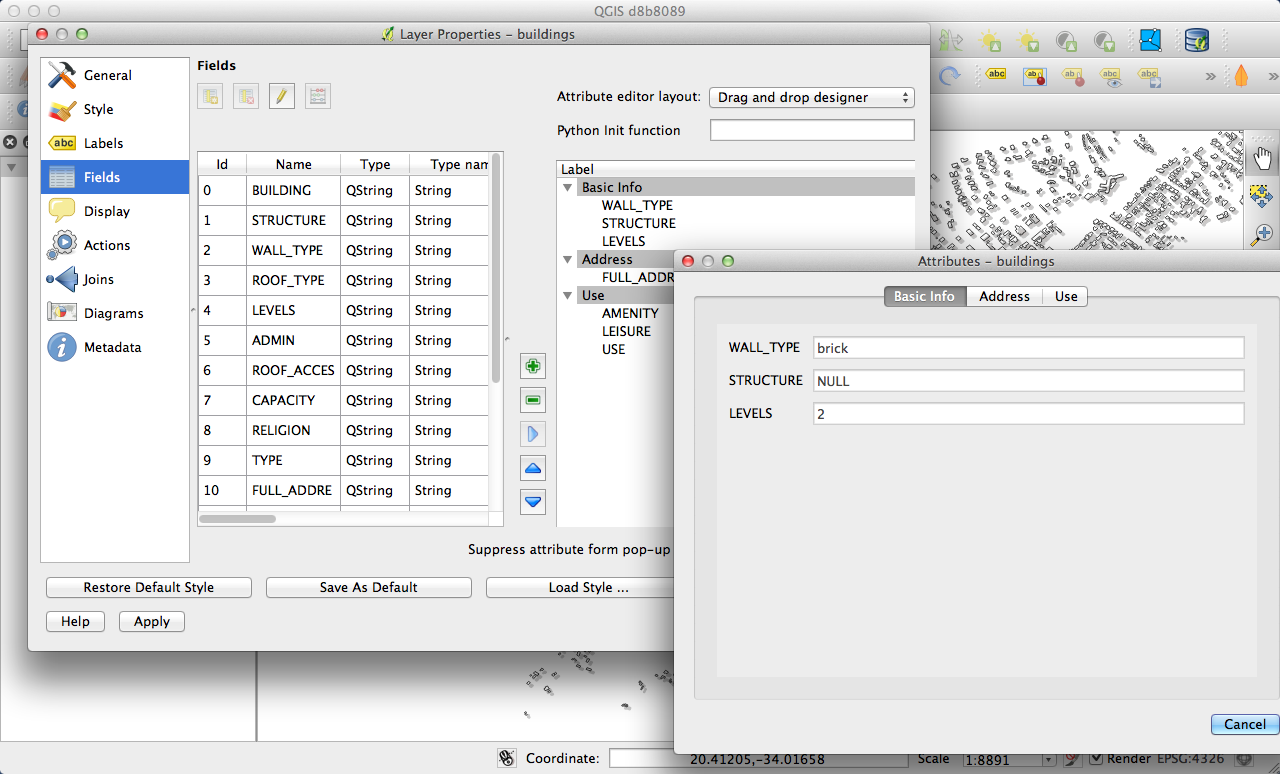Open the Attribute editor layout dropdown
Image resolution: width=1280 pixels, height=774 pixels.
tap(811, 98)
